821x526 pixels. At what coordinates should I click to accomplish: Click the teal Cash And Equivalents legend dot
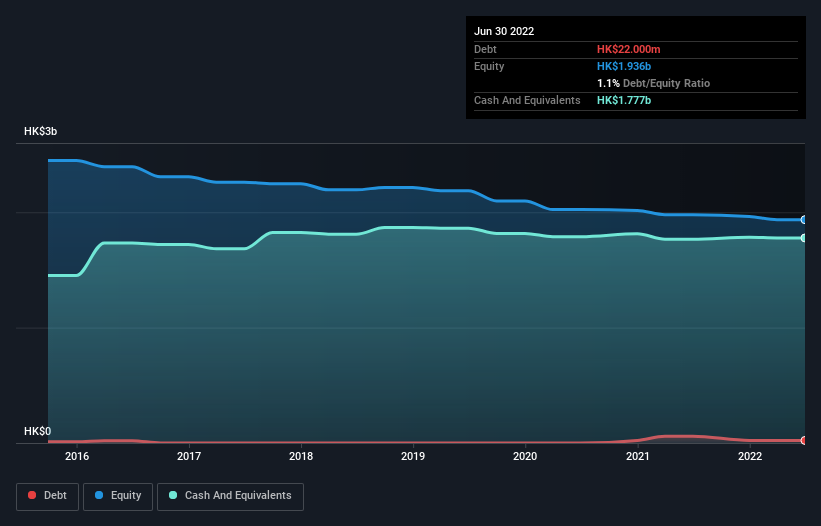[x=173, y=495]
